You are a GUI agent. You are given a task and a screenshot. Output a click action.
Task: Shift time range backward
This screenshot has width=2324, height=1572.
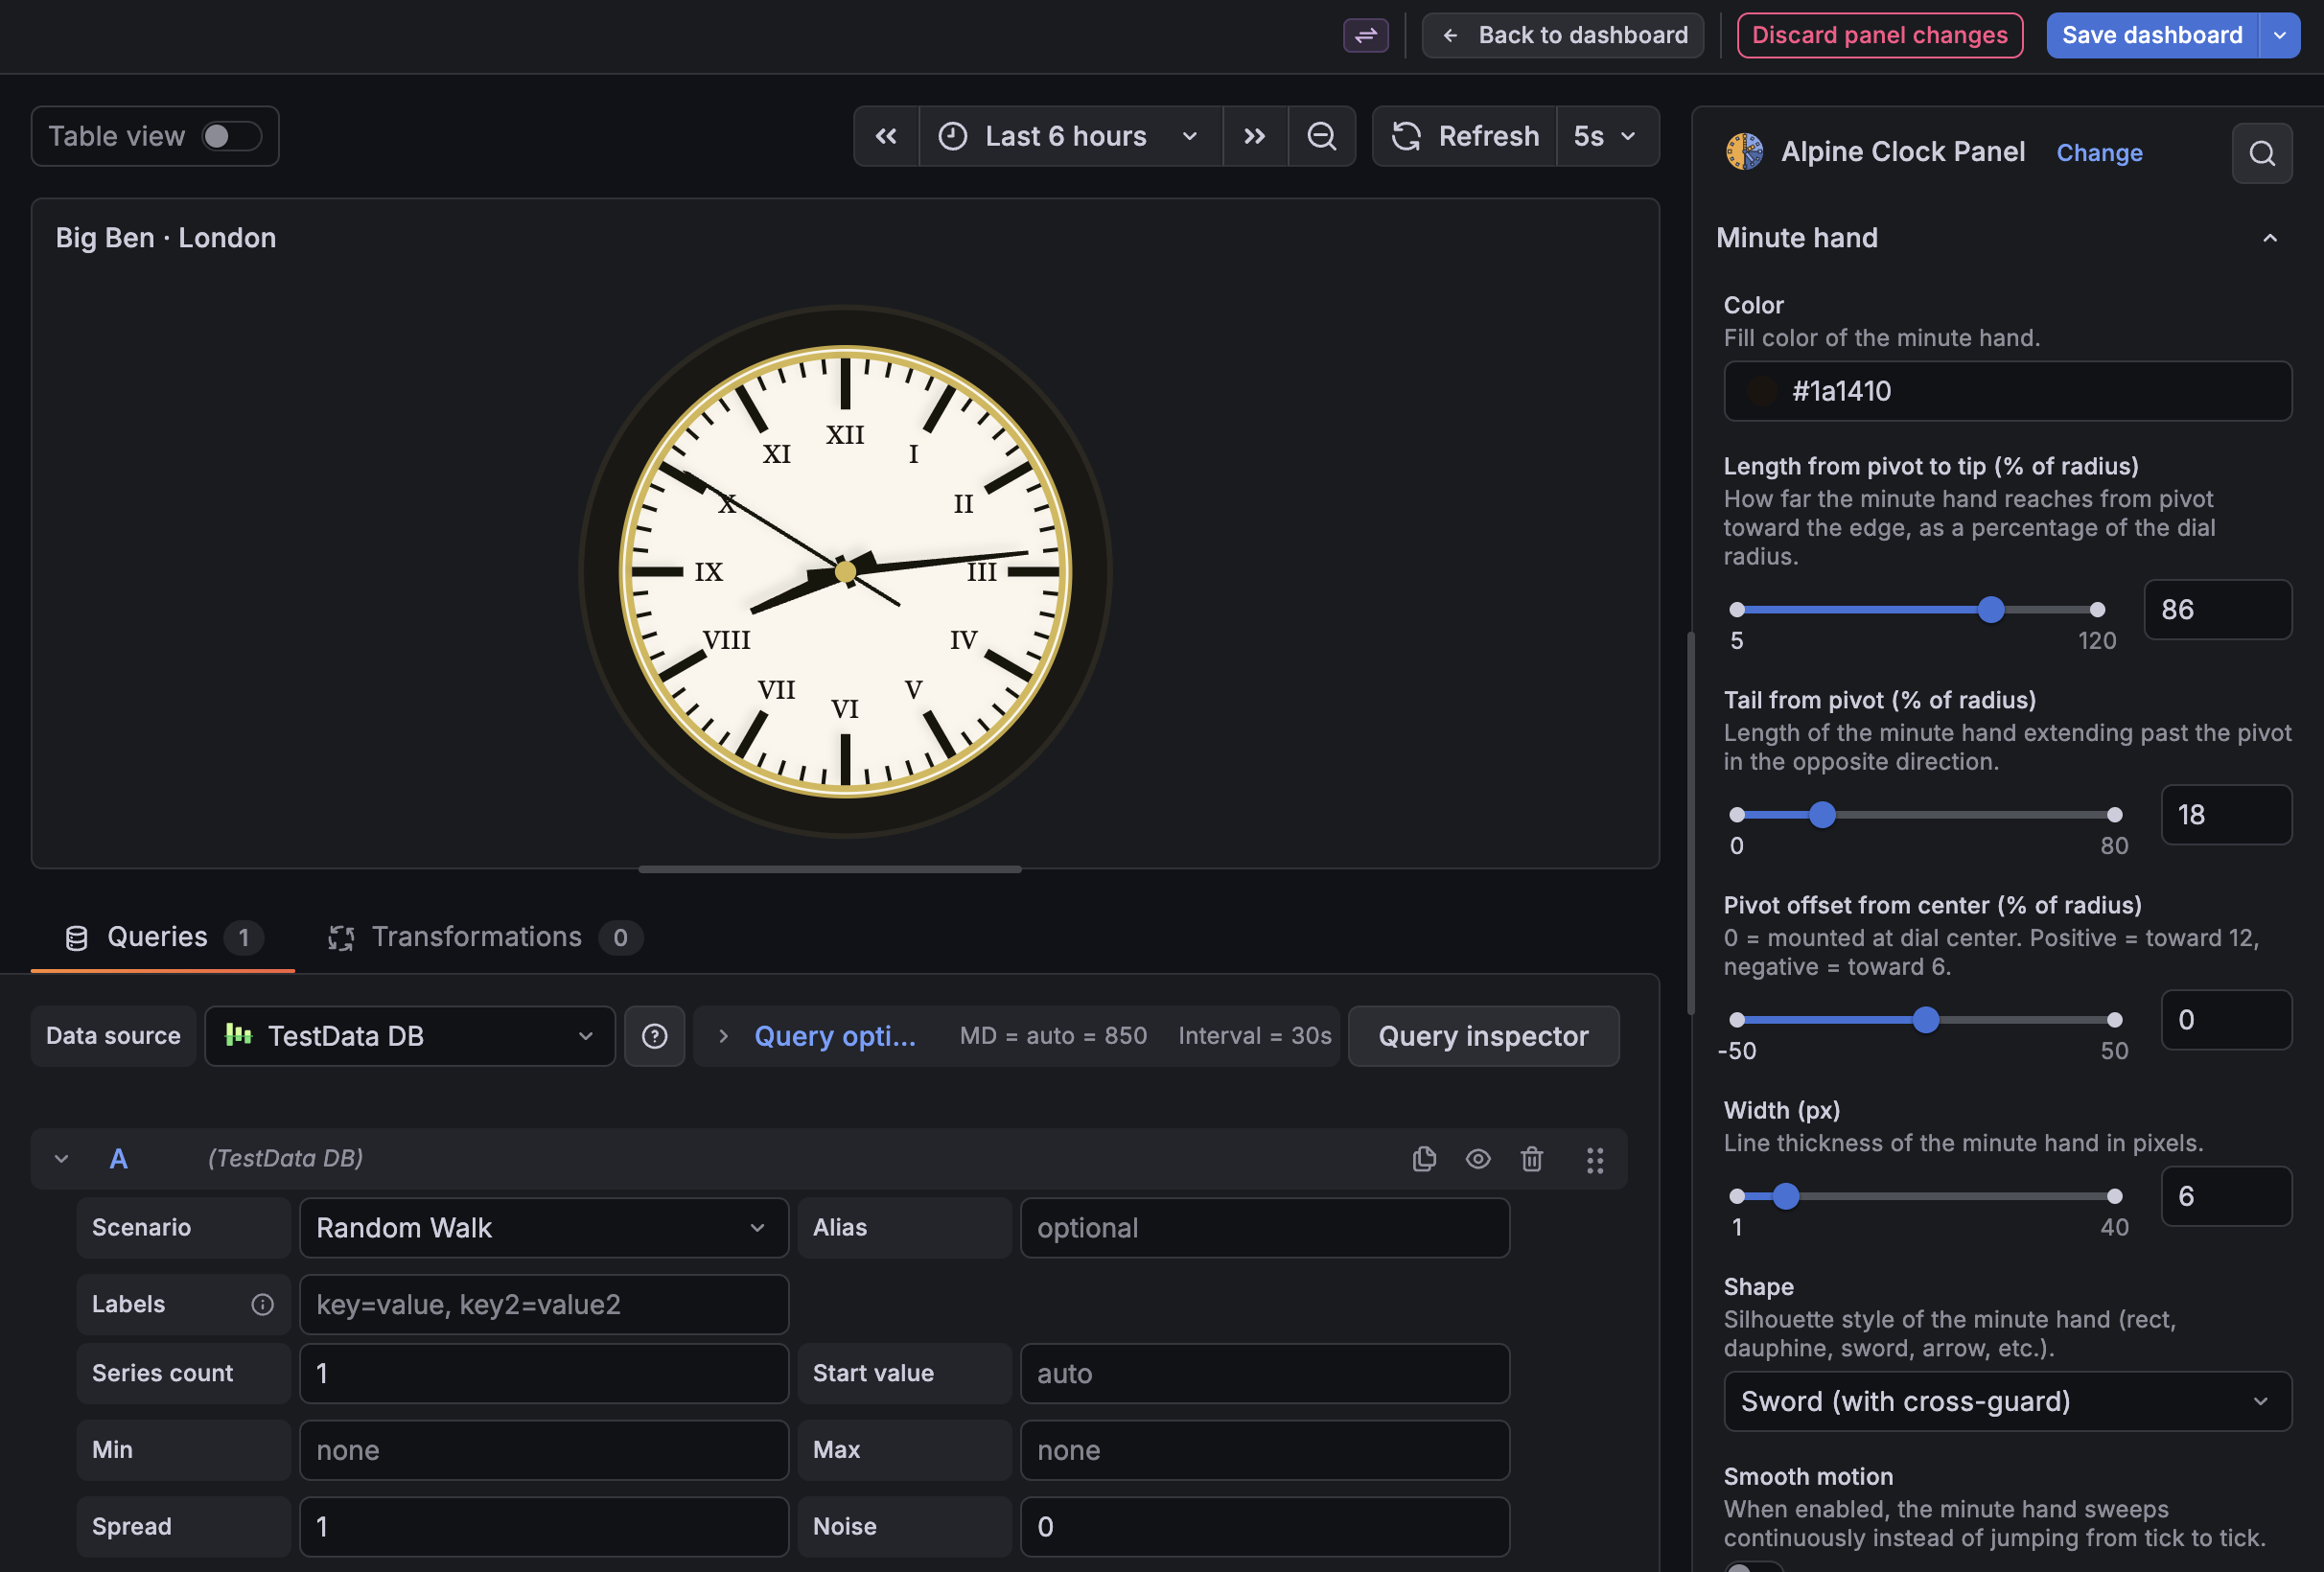click(x=886, y=136)
